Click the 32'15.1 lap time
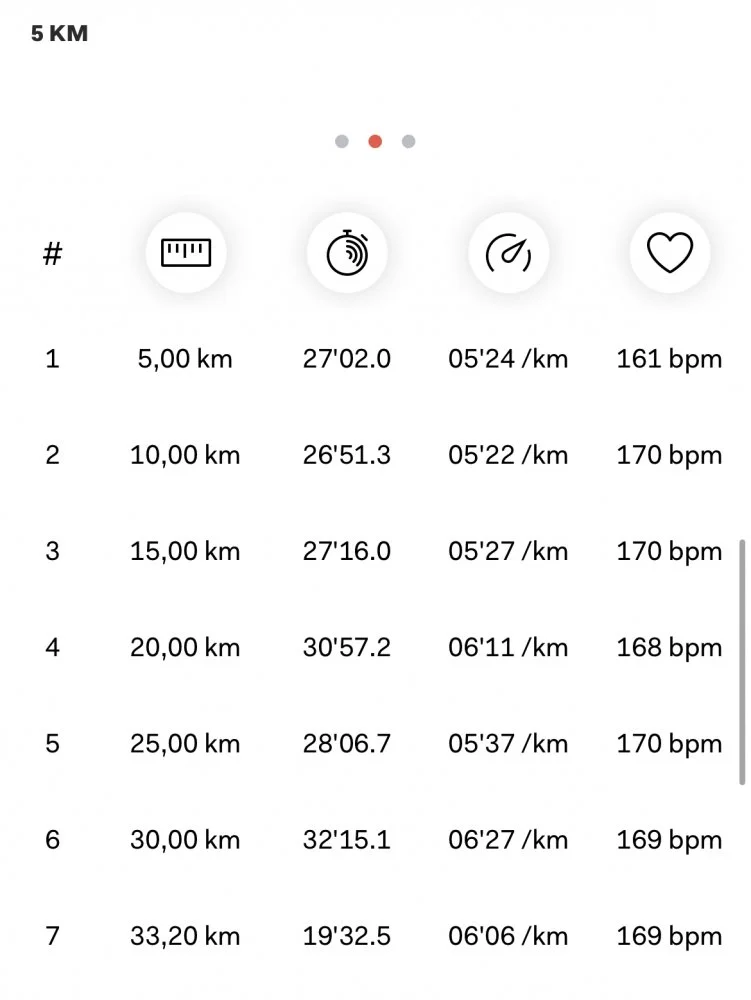 click(x=347, y=840)
